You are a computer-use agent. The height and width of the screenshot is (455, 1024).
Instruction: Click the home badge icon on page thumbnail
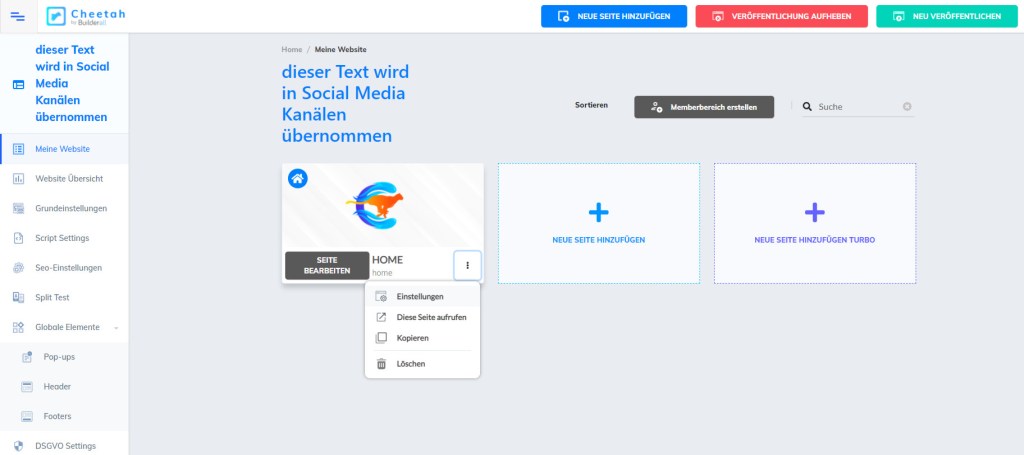point(298,178)
